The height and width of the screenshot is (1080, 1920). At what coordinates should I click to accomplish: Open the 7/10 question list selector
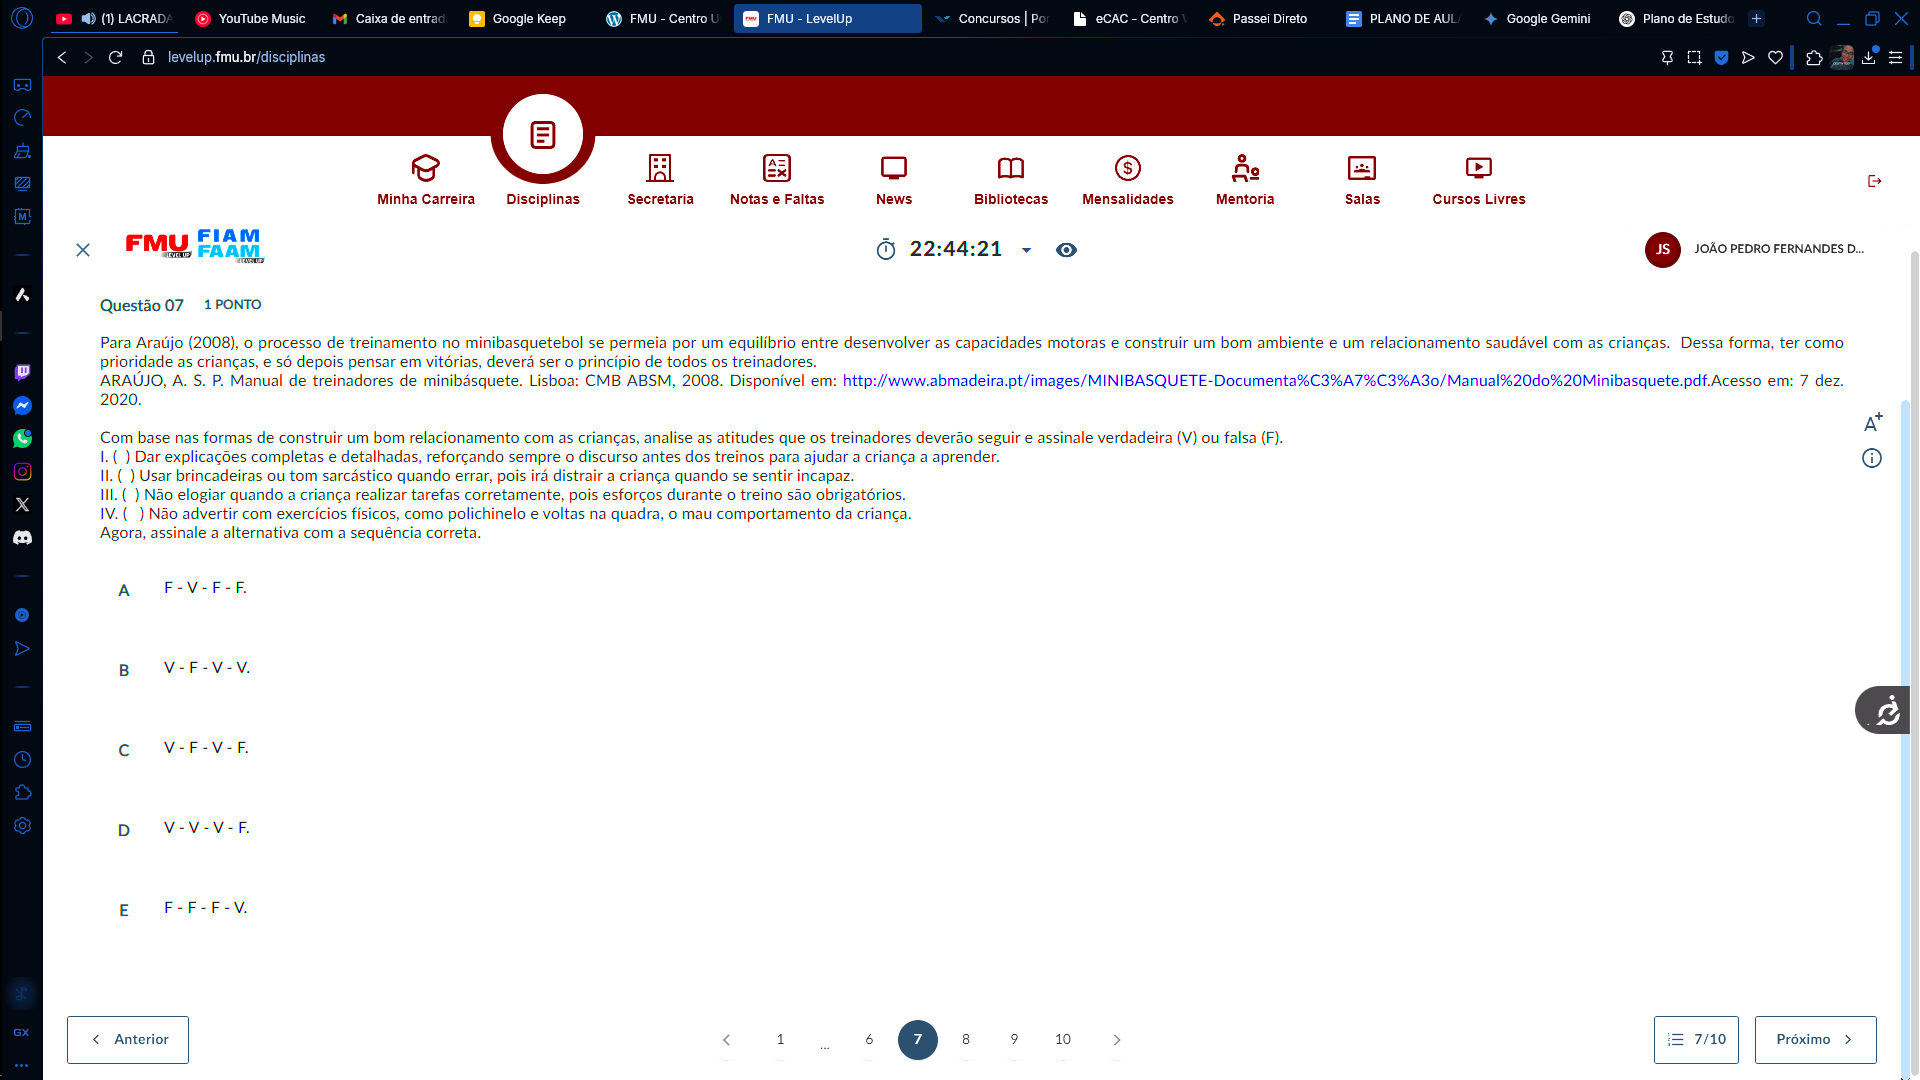(x=1696, y=1039)
